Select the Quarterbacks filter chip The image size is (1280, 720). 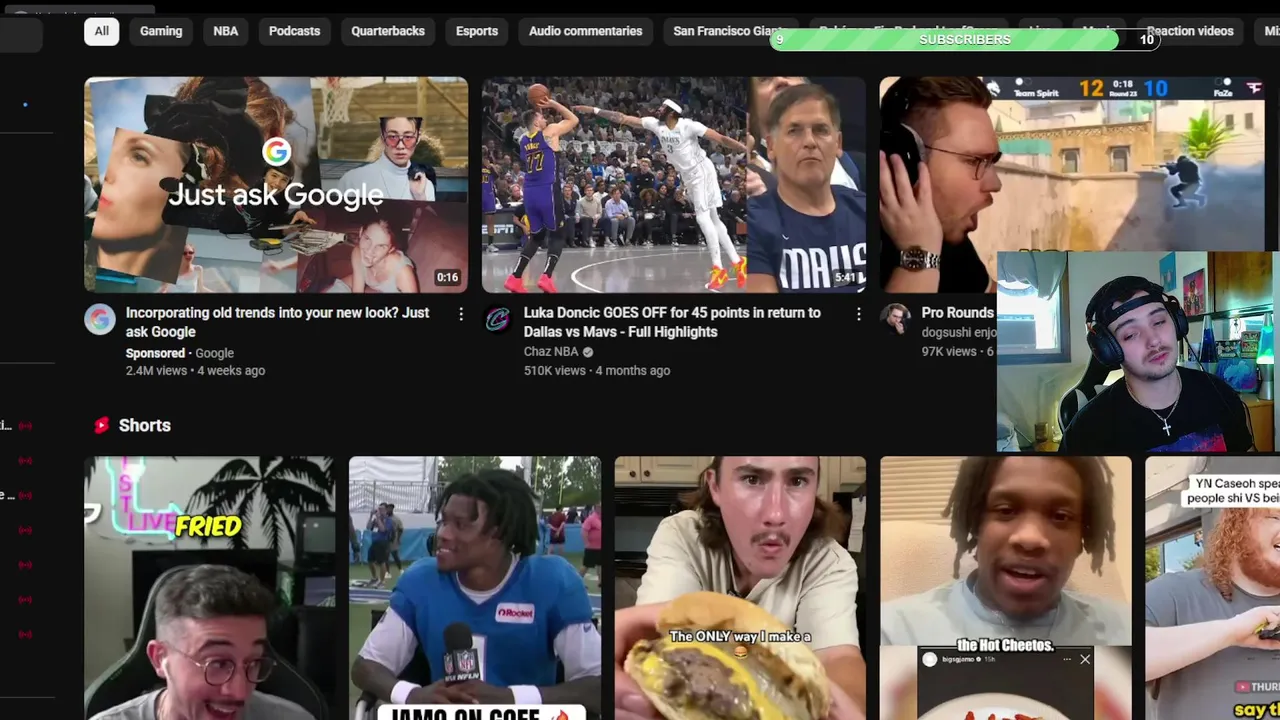[x=388, y=31]
